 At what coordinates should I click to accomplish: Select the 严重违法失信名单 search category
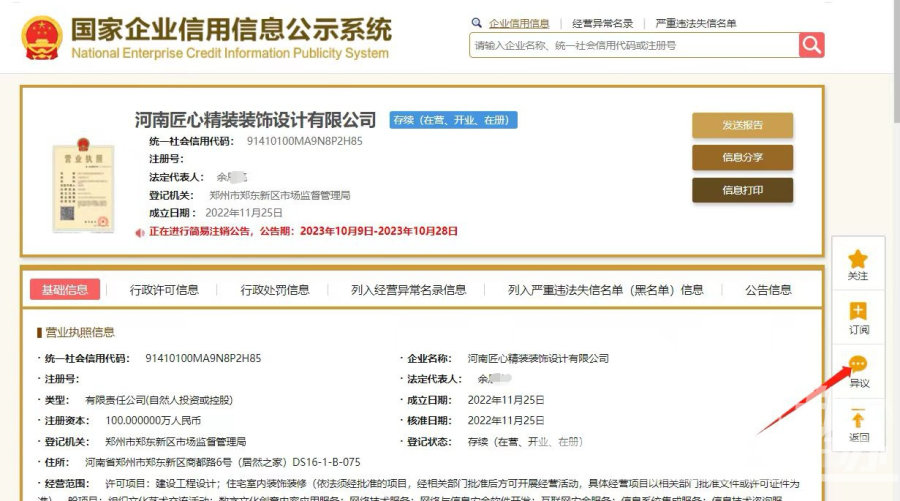pyautogui.click(x=695, y=23)
